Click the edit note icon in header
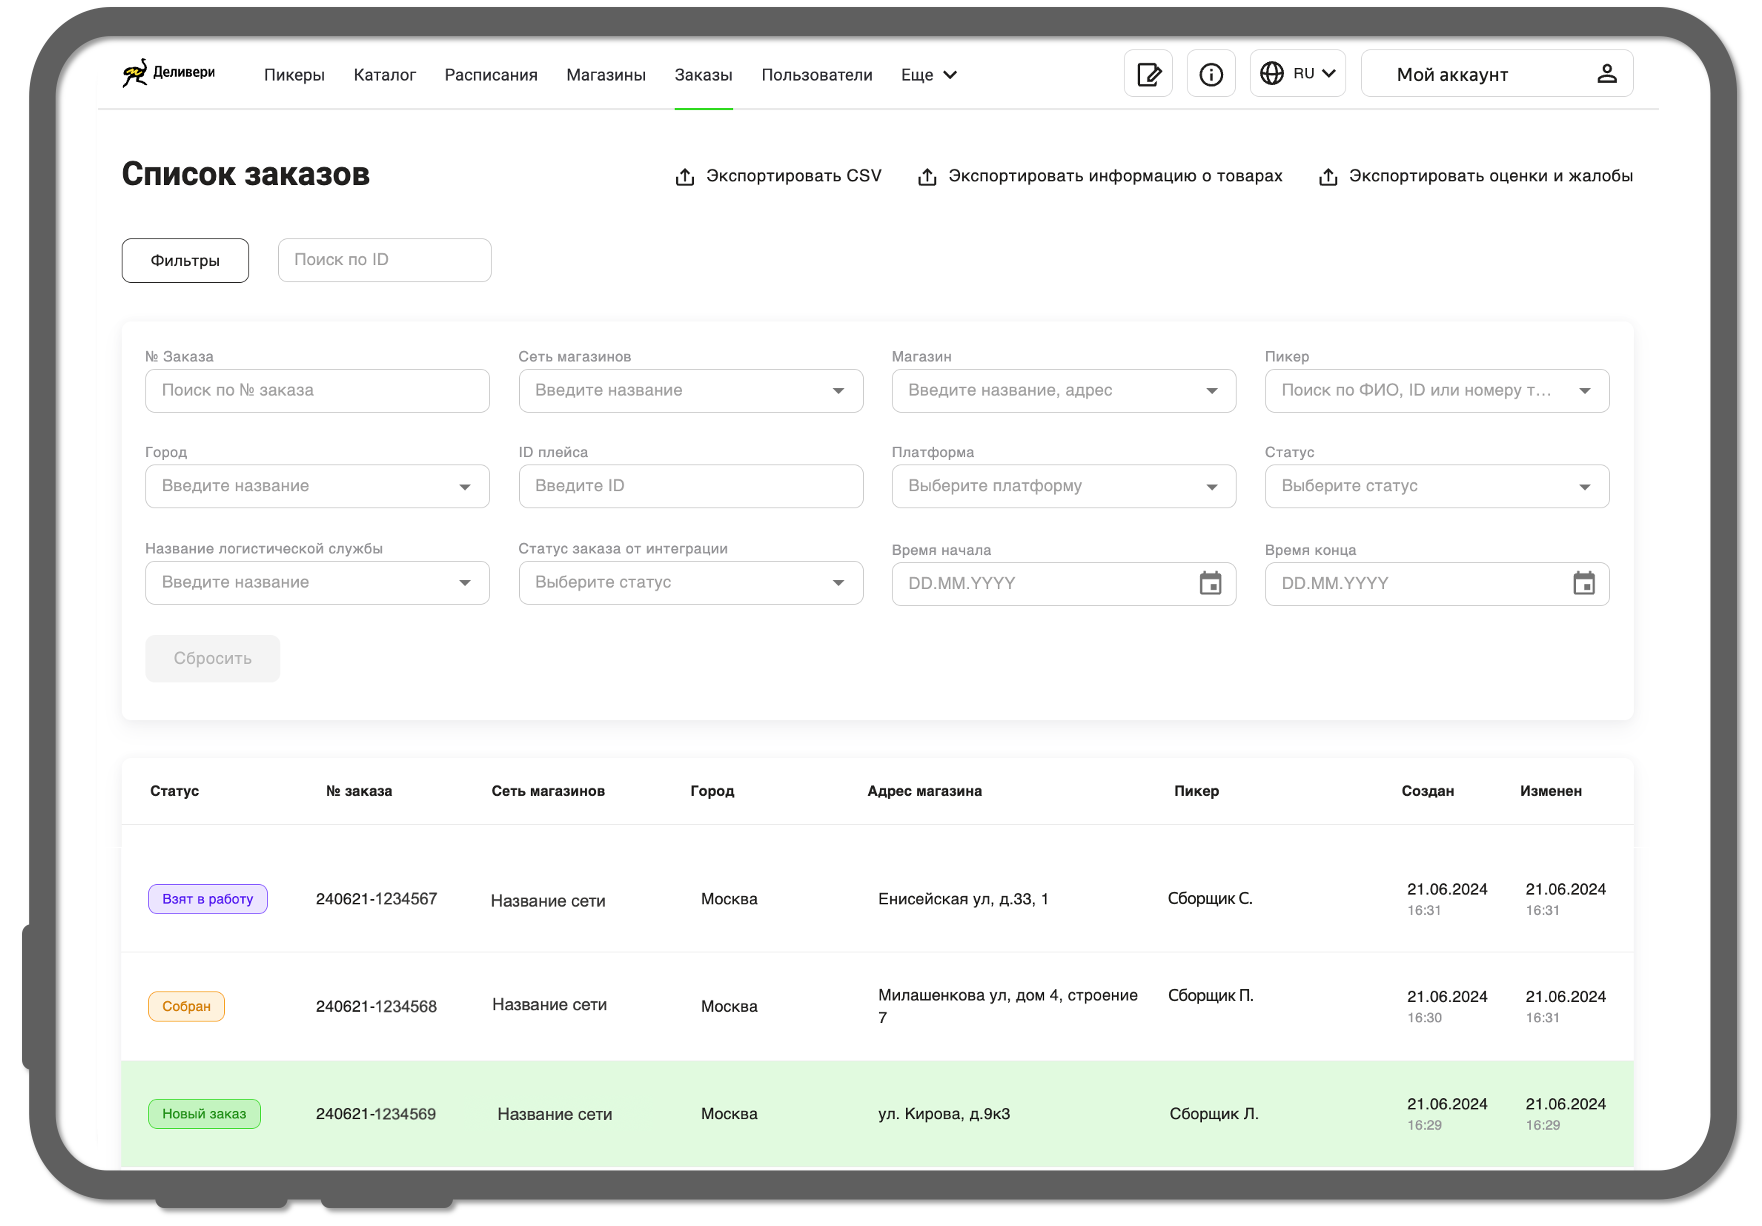The image size is (1762, 1226). 1148,74
